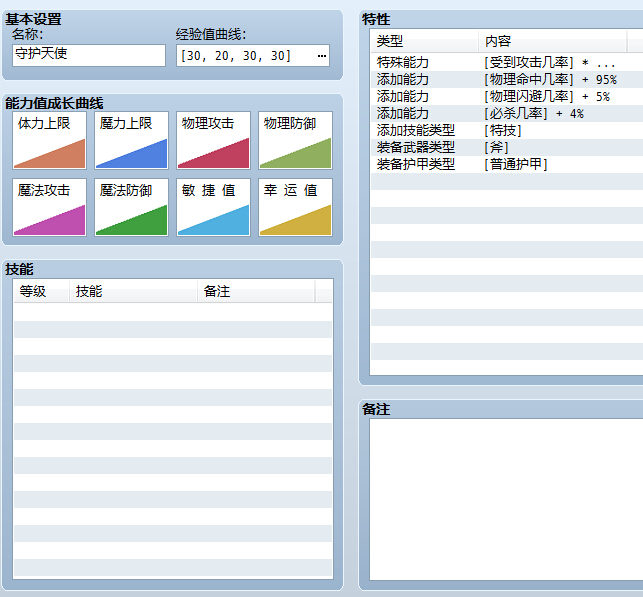Viewport: 643px width, 597px height.
Task: Click the 技能 column header in skills table
Action: point(133,291)
